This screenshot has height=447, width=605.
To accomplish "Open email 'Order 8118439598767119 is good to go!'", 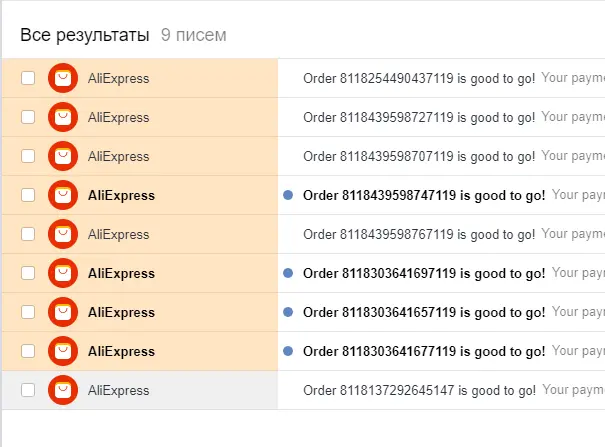I will [419, 234].
